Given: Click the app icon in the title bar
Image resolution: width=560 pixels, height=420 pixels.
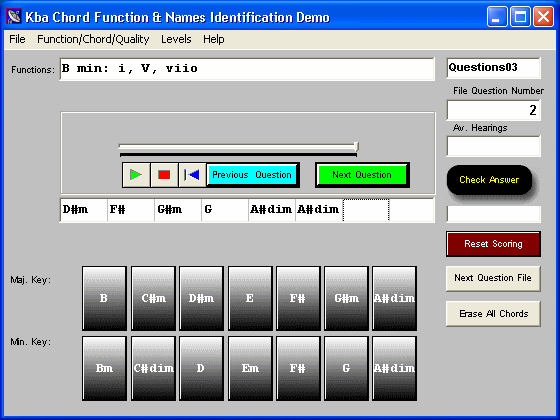Looking at the screenshot, I should (14, 16).
